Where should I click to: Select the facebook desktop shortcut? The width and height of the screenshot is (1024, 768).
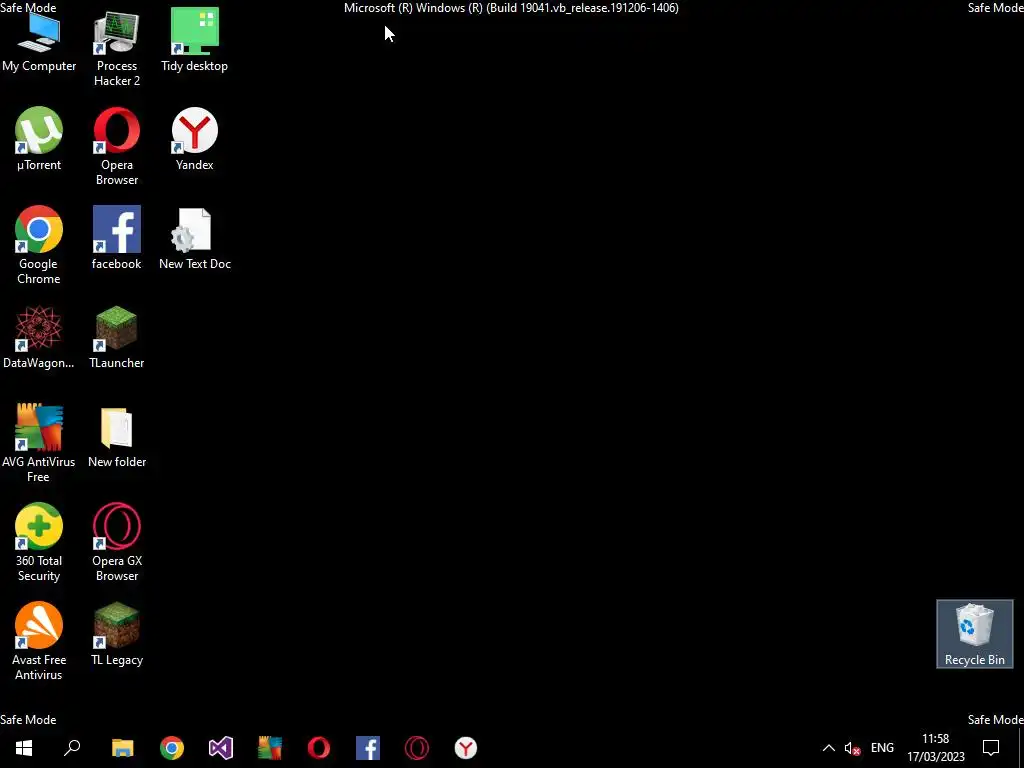(x=116, y=238)
